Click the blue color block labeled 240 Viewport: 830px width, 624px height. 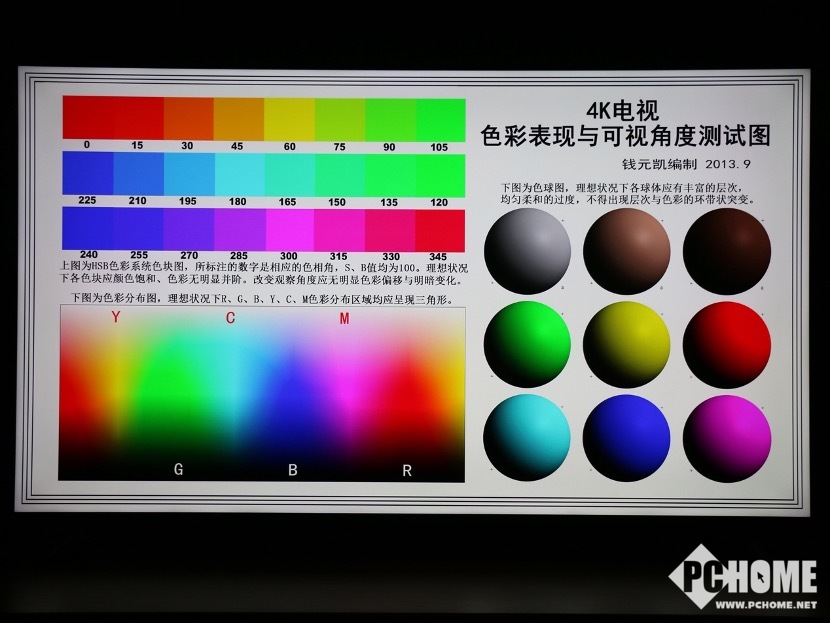point(87,228)
